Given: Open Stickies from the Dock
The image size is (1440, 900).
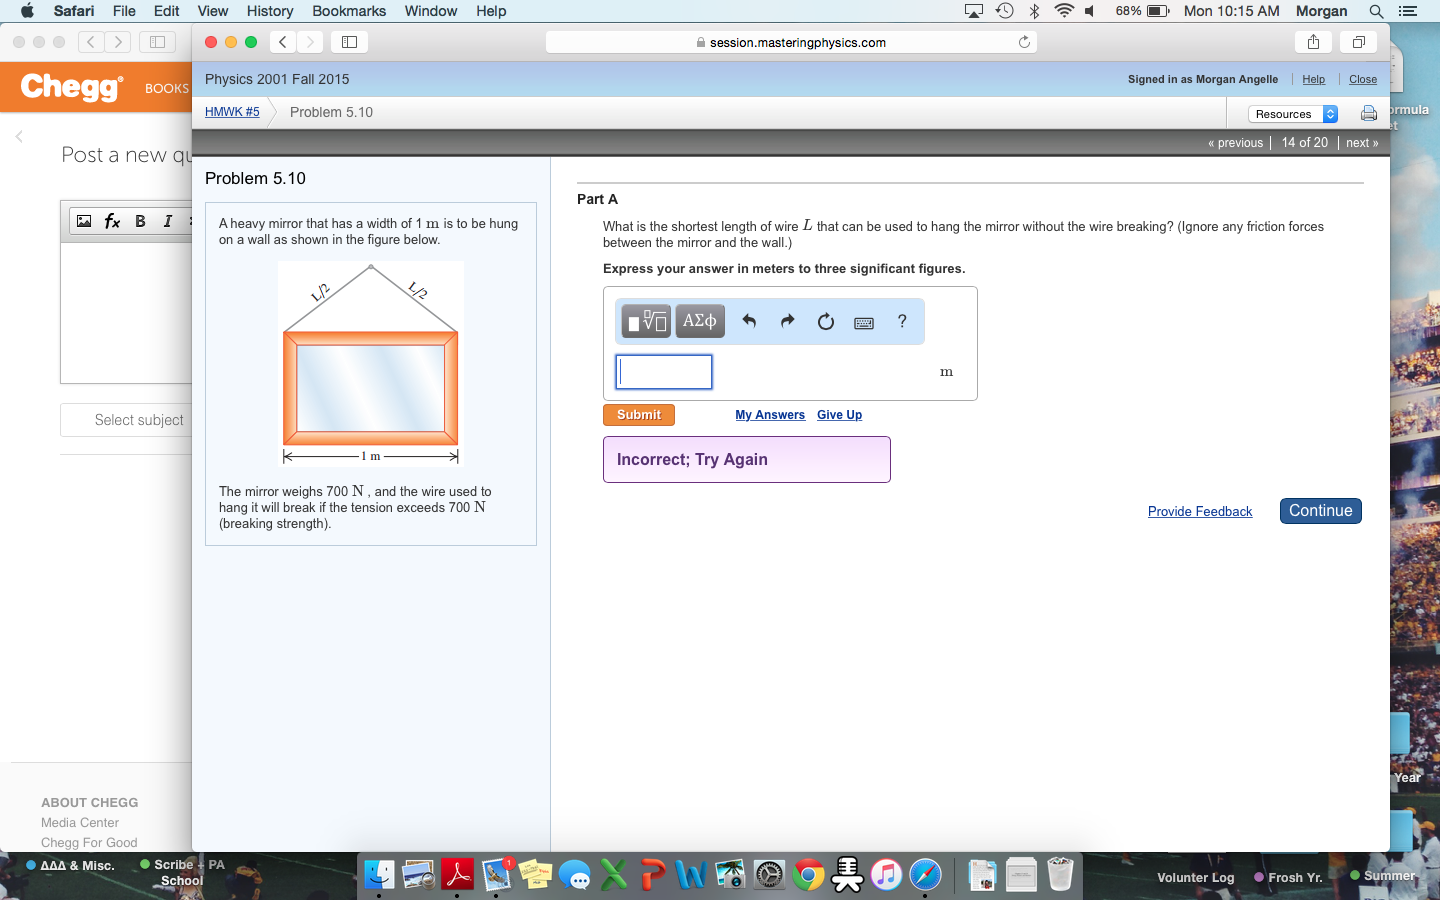Looking at the screenshot, I should pyautogui.click(x=536, y=875).
